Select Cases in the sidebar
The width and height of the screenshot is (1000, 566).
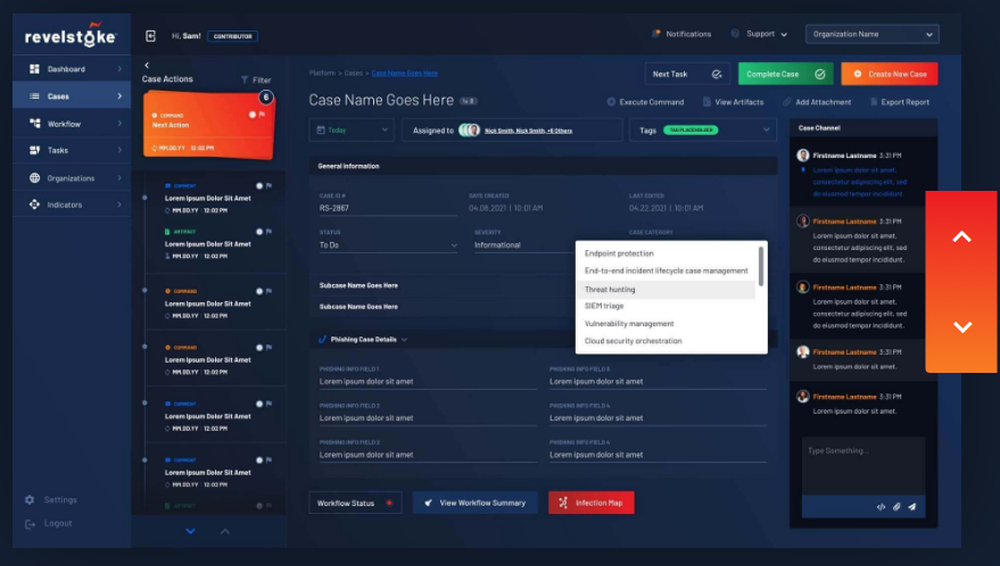click(x=71, y=96)
